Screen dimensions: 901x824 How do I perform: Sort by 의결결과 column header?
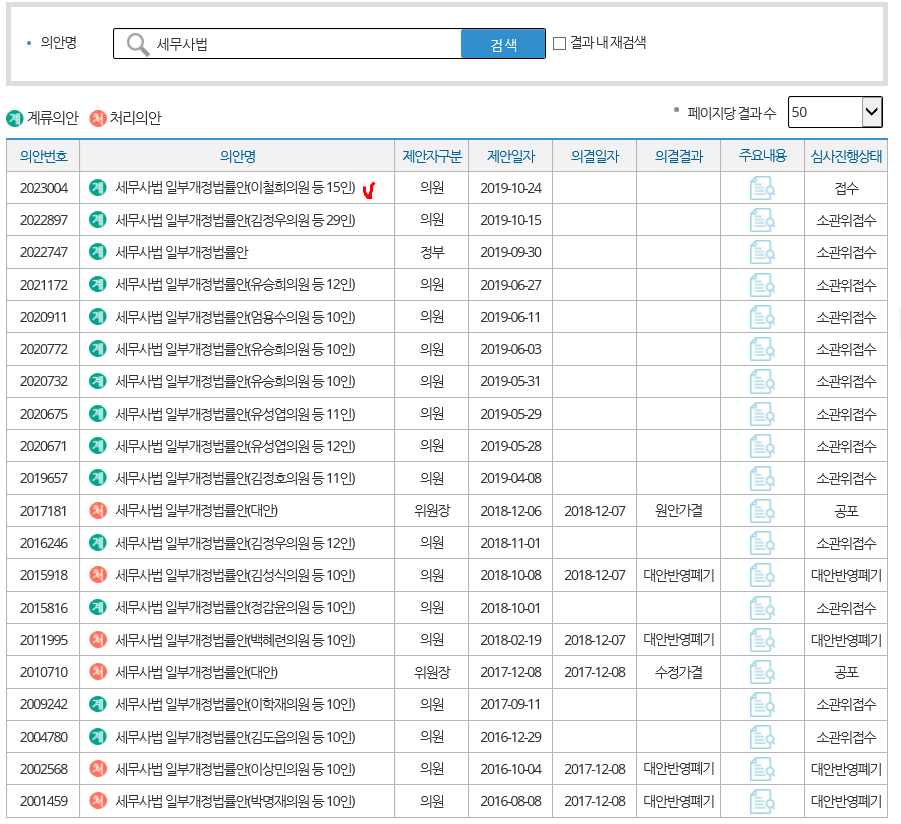pos(679,156)
